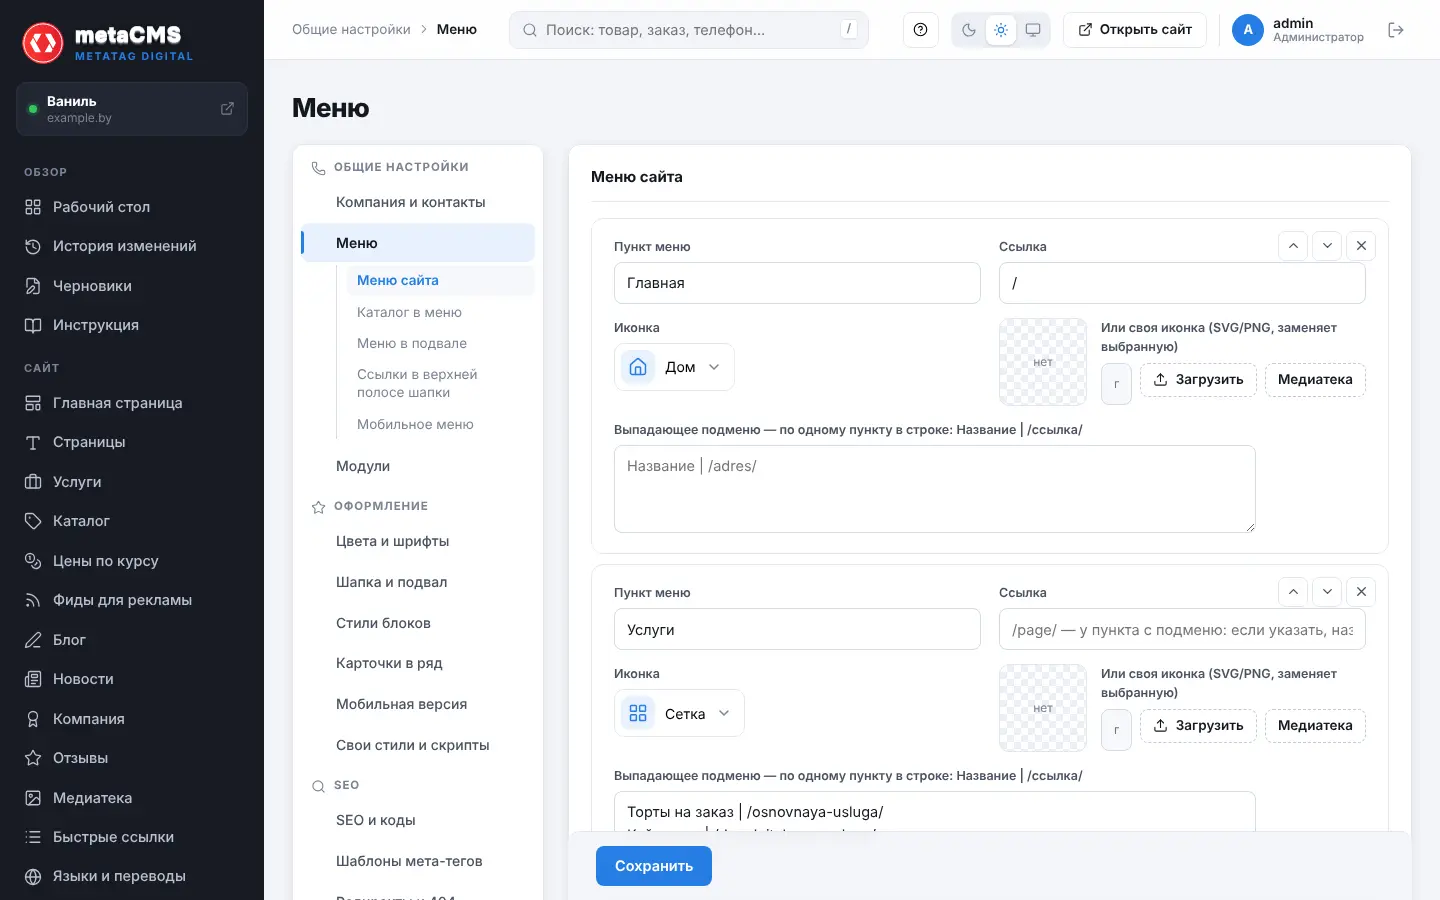
Task: Switch to dark theme moon icon
Action: [x=969, y=30]
